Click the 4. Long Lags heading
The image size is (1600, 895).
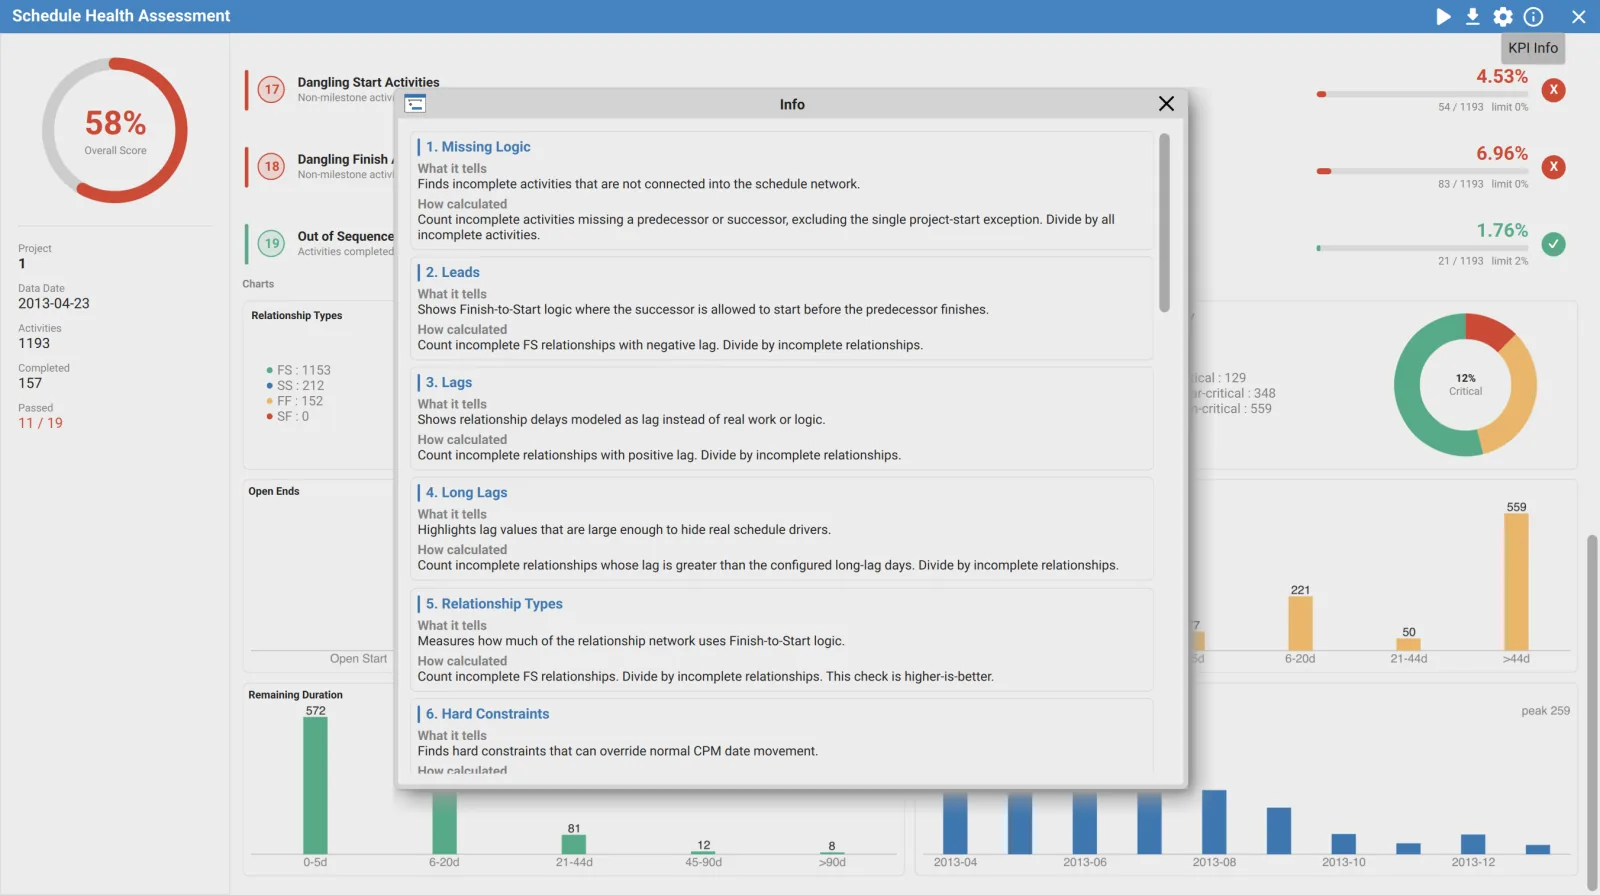[466, 493]
